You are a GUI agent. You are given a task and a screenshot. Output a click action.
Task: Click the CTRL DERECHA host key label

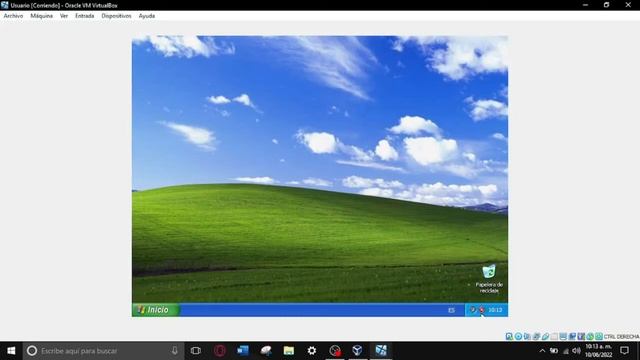click(622, 337)
